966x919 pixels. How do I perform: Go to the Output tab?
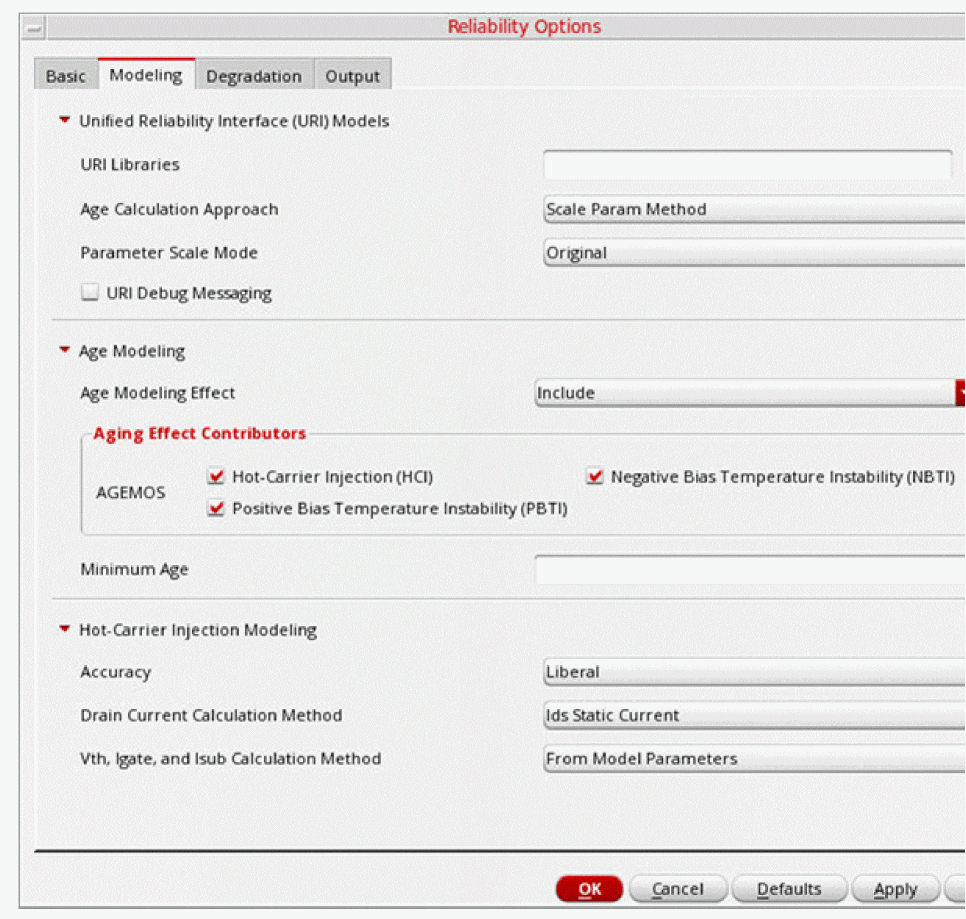point(352,76)
